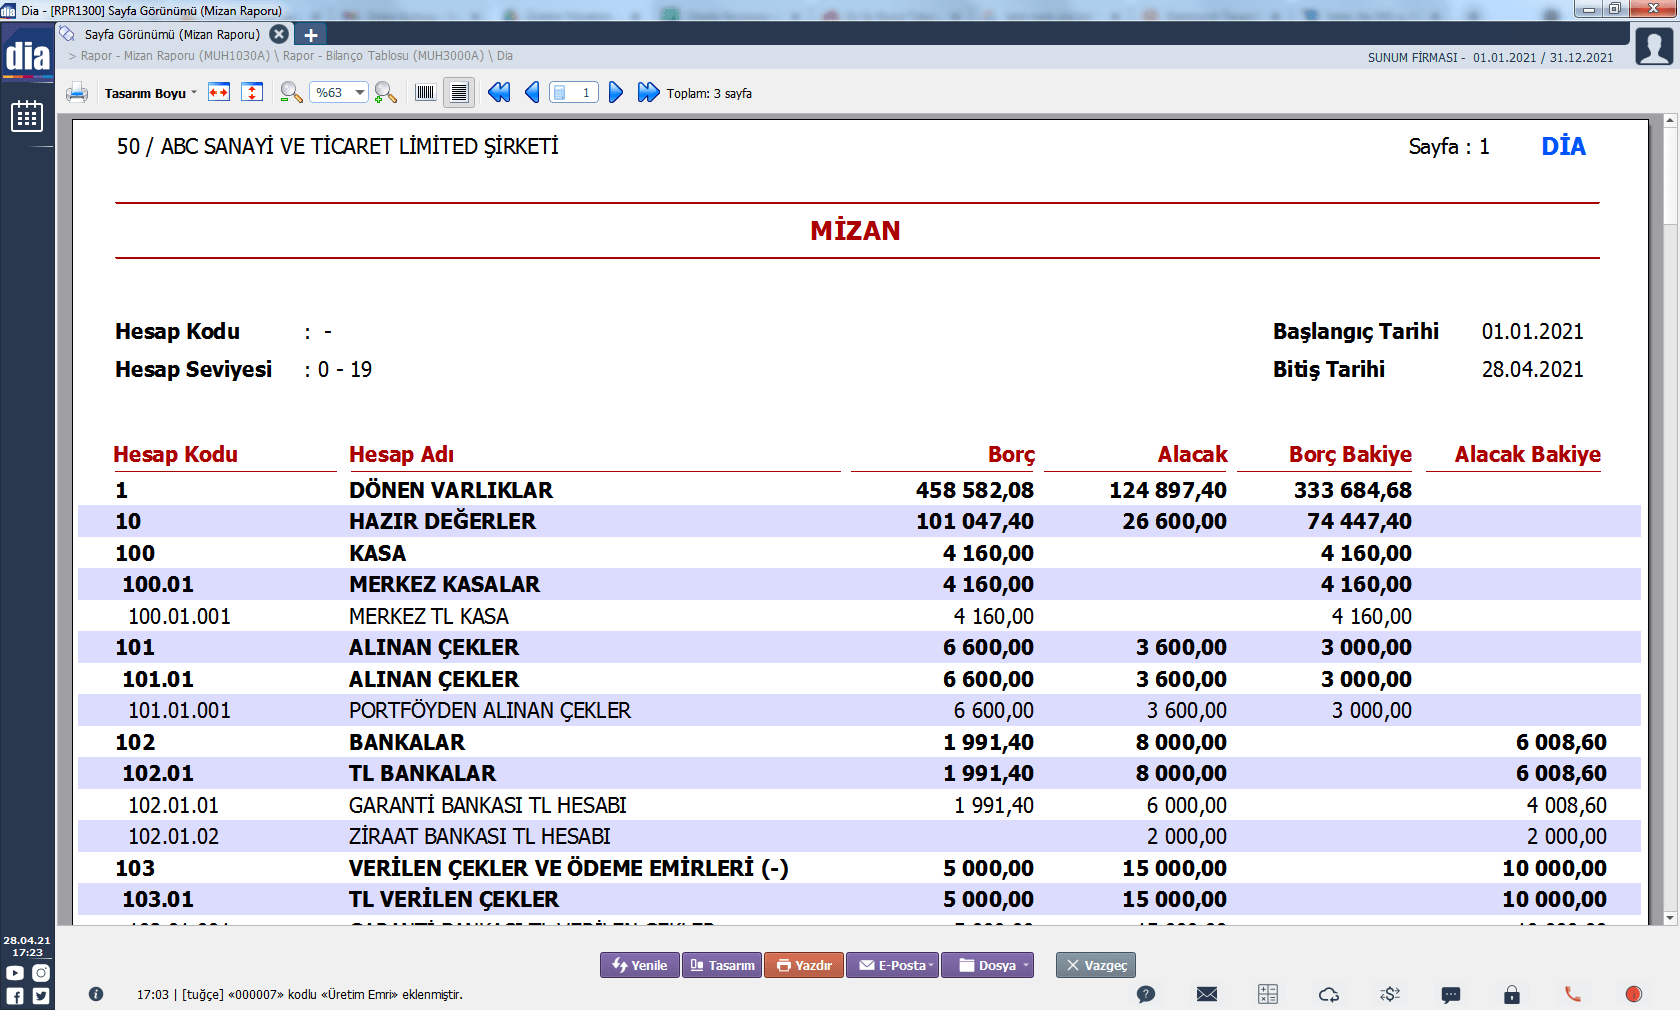
Task: Select row HAZIR DEĞERLER
Action: click(x=859, y=521)
